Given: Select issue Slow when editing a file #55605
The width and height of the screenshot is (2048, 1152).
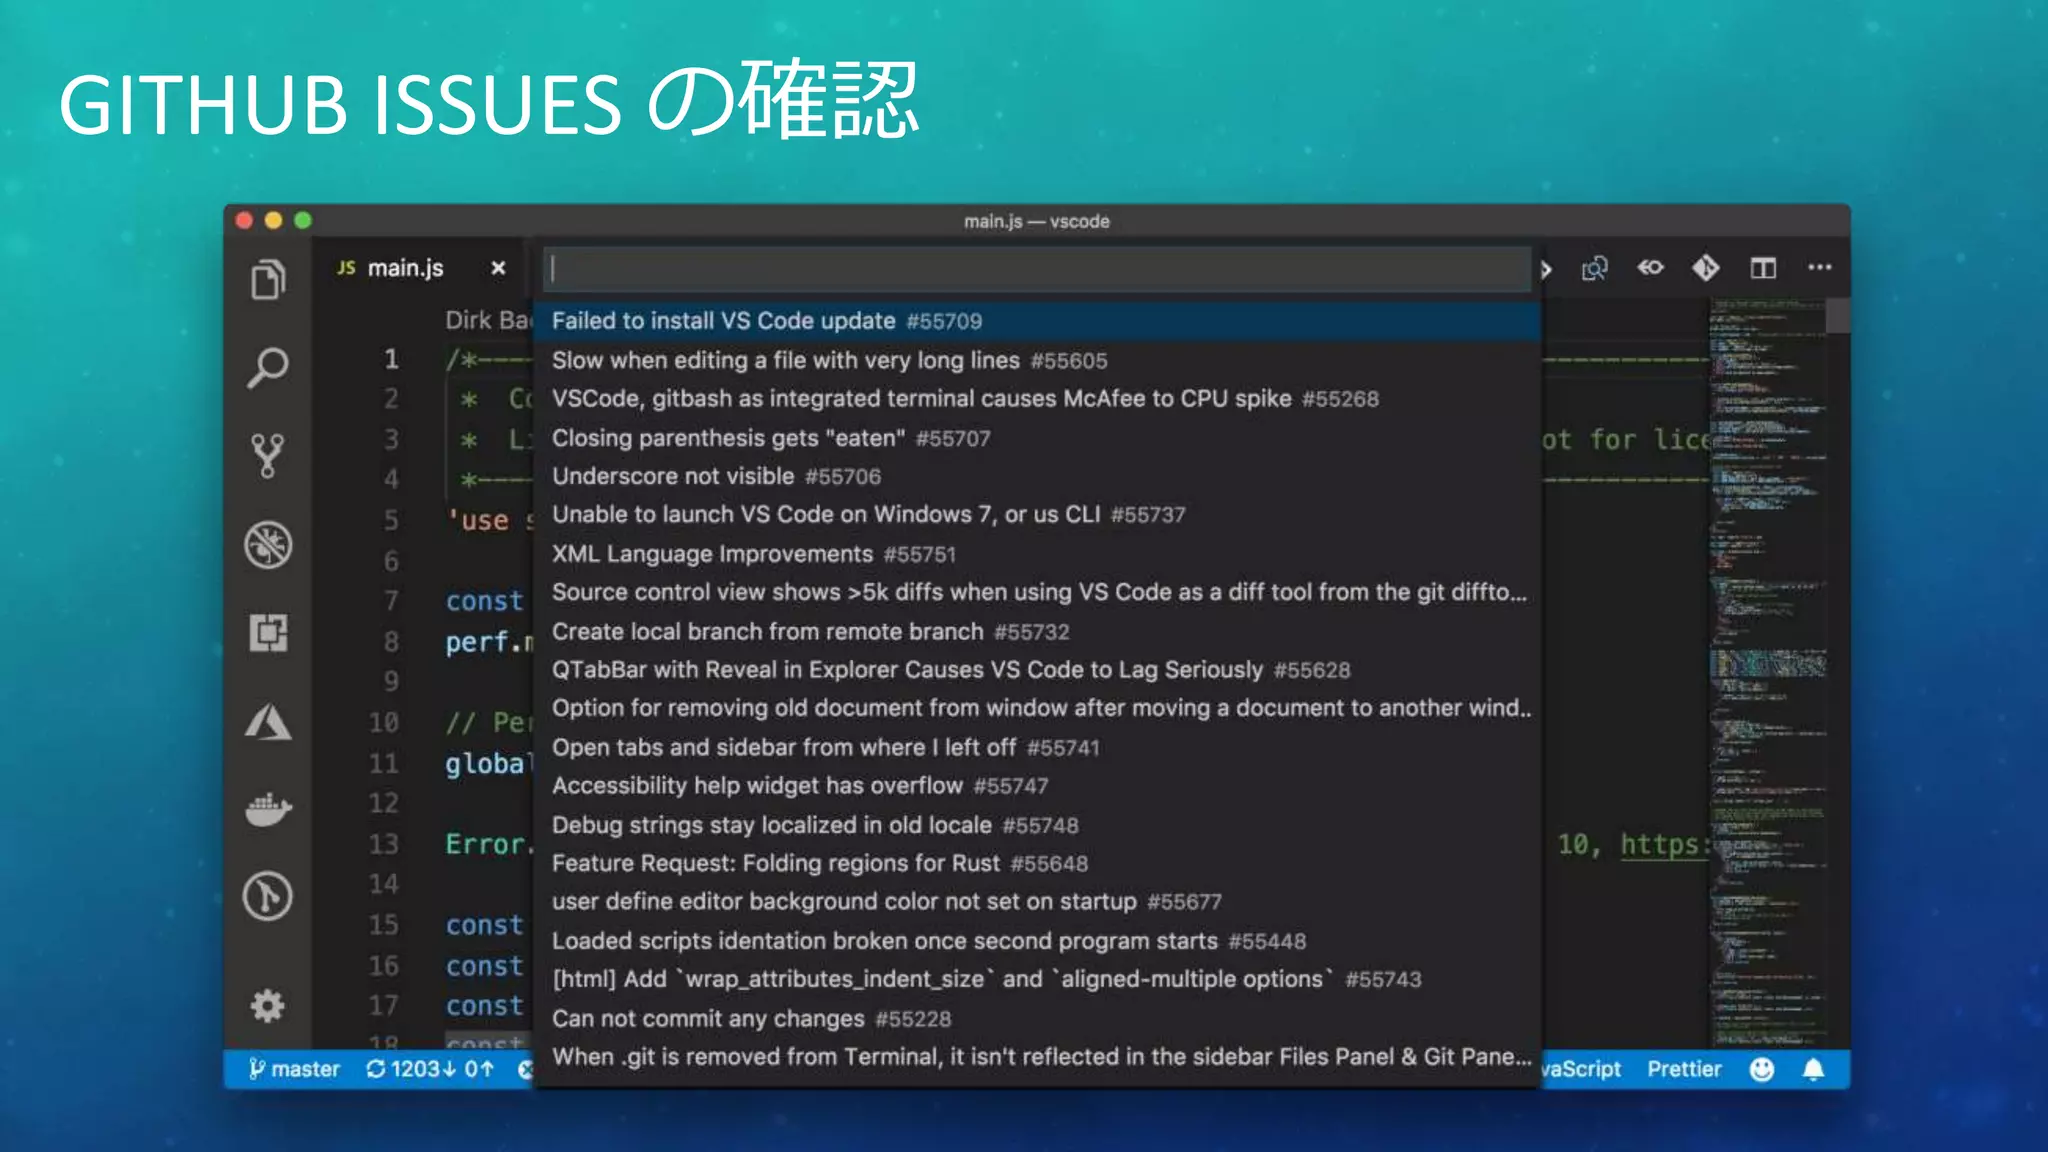Looking at the screenshot, I should click(1037, 360).
